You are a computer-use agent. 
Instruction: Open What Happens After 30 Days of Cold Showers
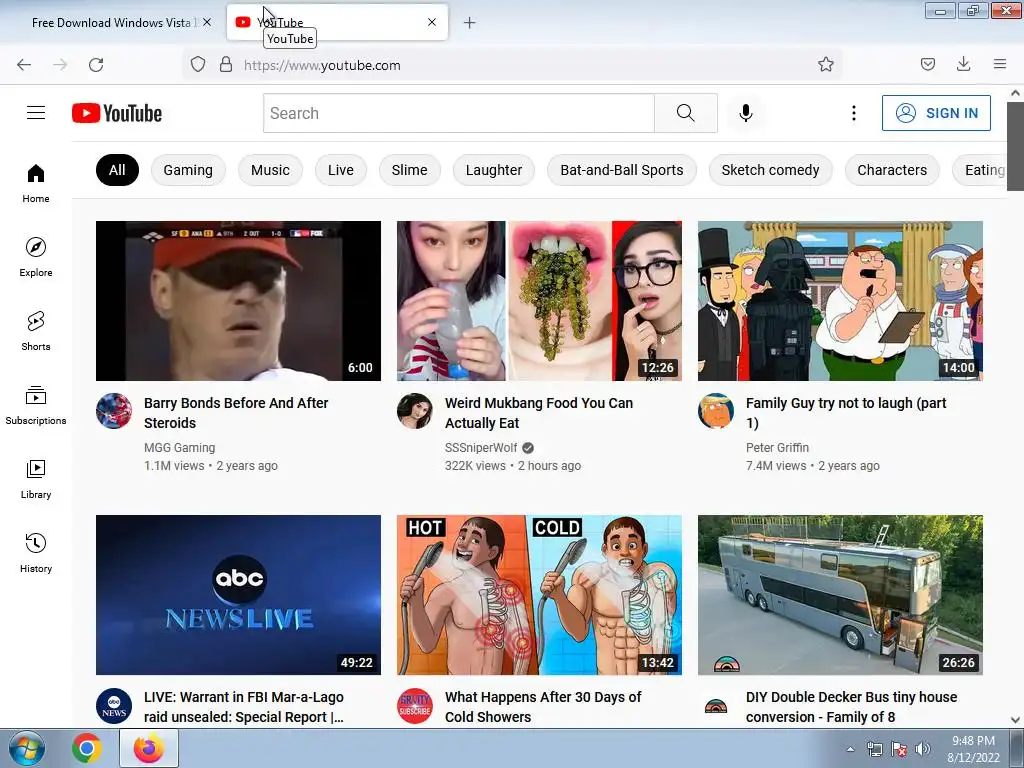[543, 707]
